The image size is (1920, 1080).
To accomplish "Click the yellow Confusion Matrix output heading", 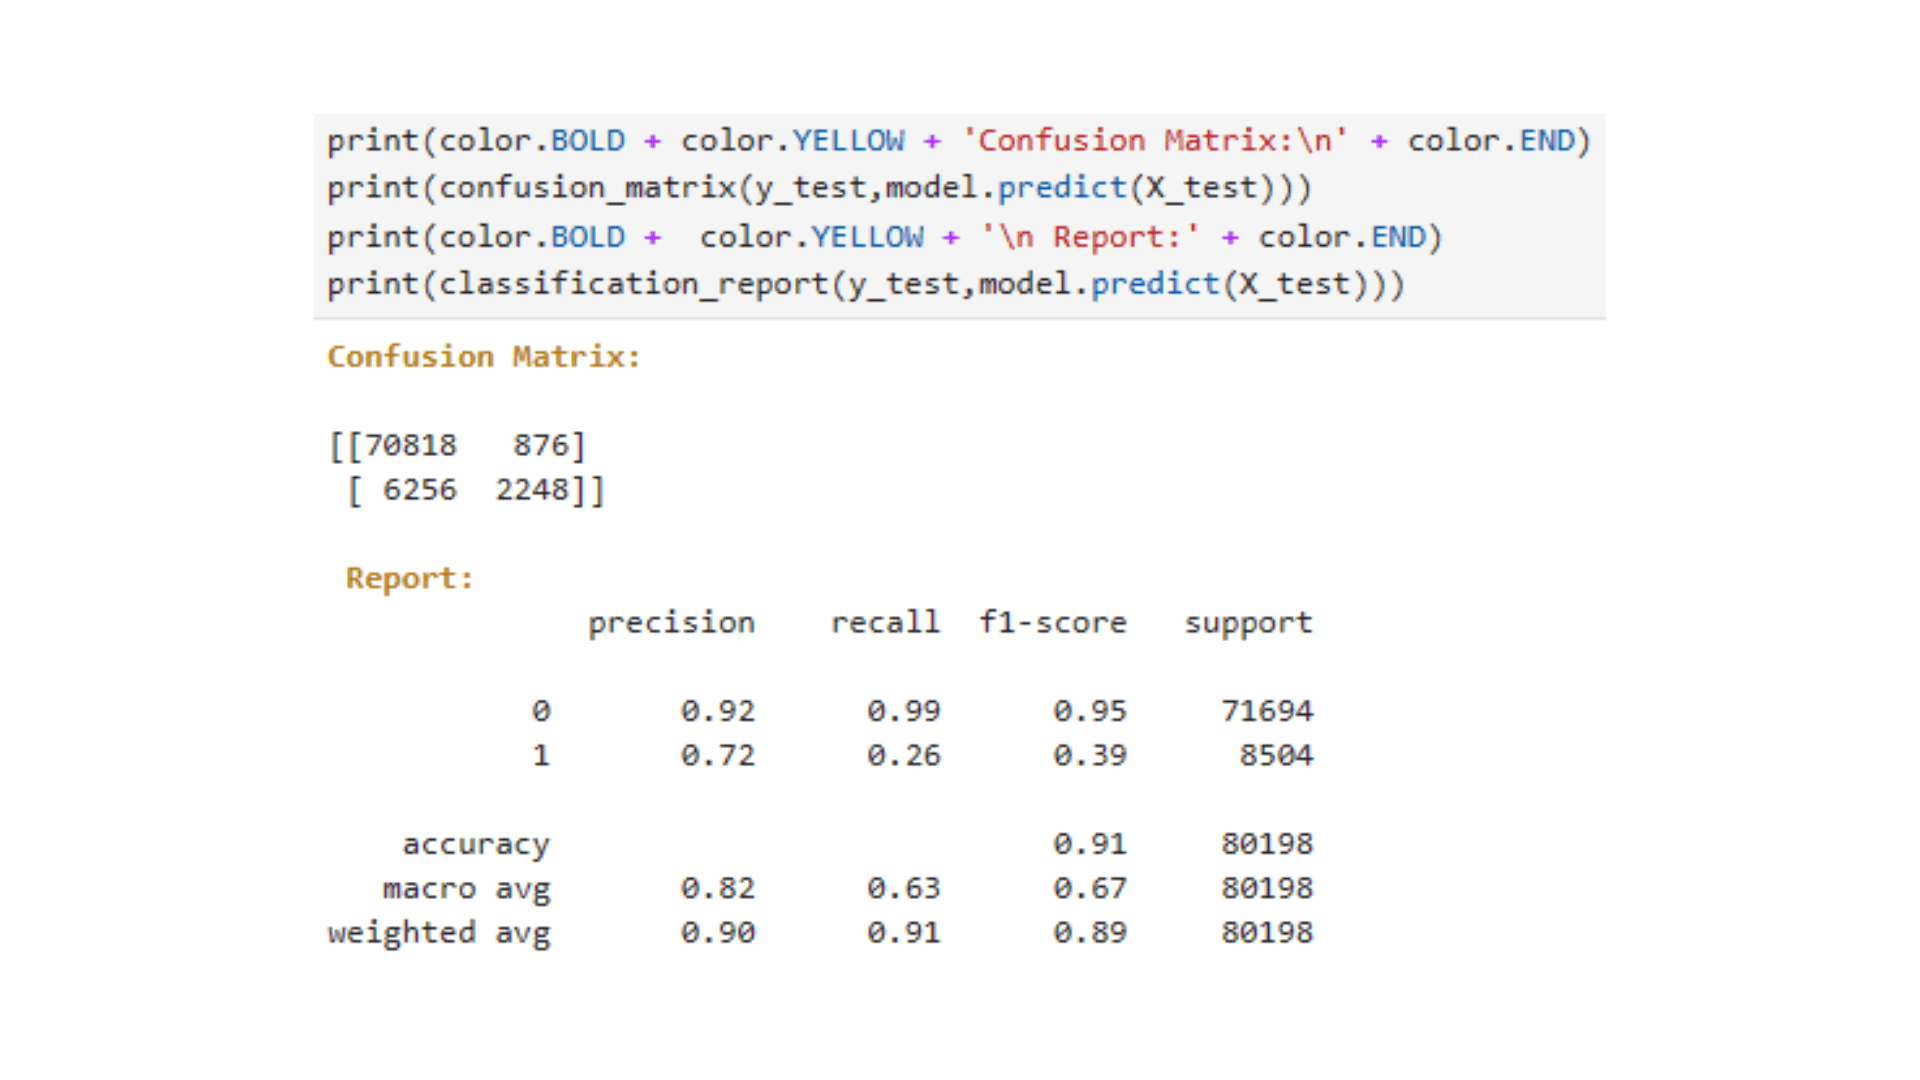I will pyautogui.click(x=484, y=357).
